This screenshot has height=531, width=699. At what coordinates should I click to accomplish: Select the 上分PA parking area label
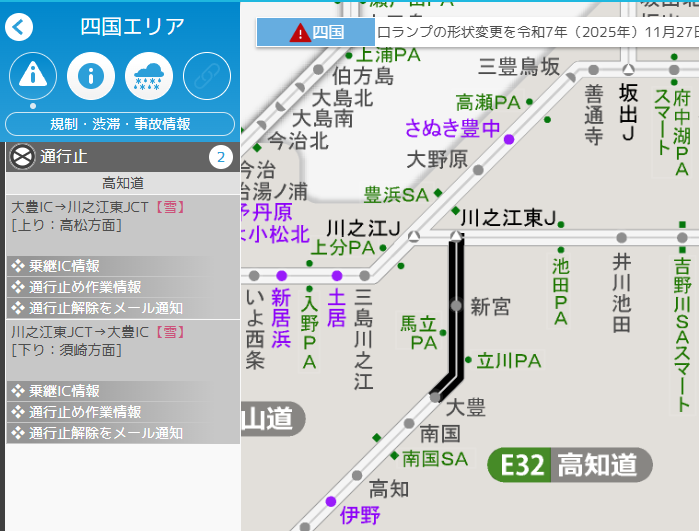coord(343,248)
